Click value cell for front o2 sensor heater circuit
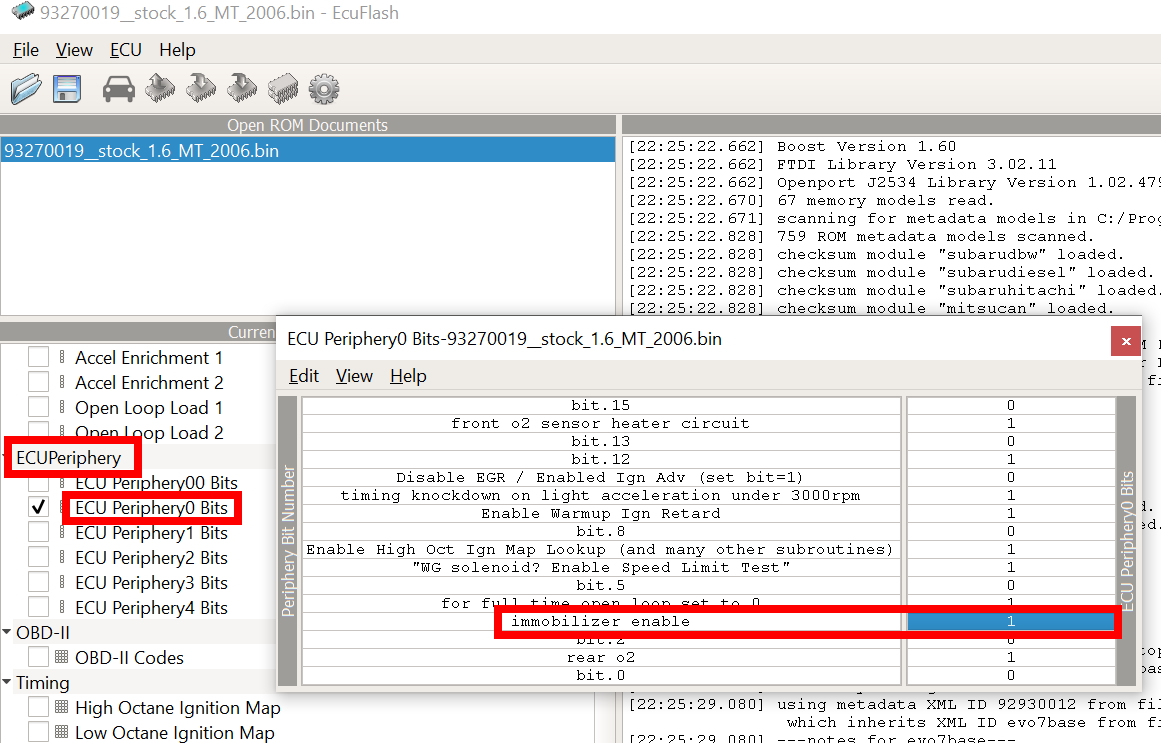1161x743 pixels. [x=1011, y=424]
